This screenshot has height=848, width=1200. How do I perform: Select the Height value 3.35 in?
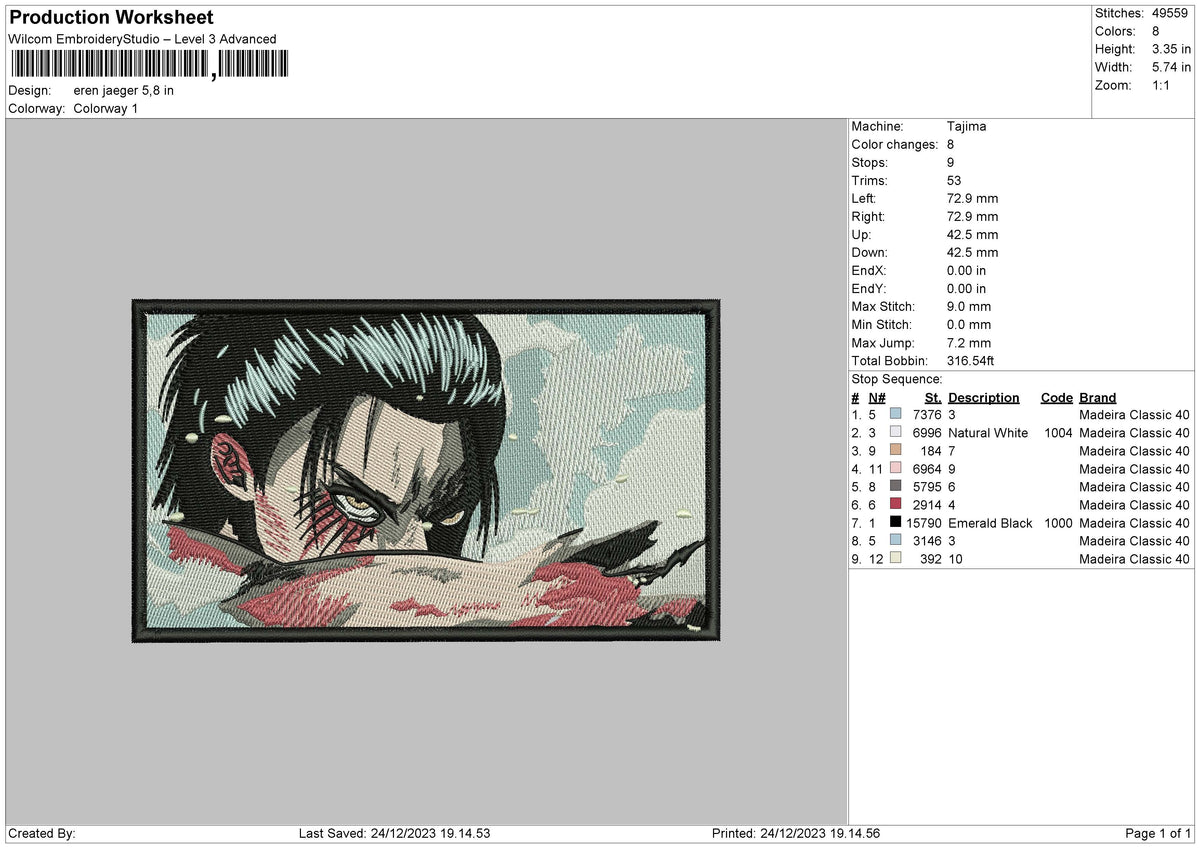(1171, 49)
